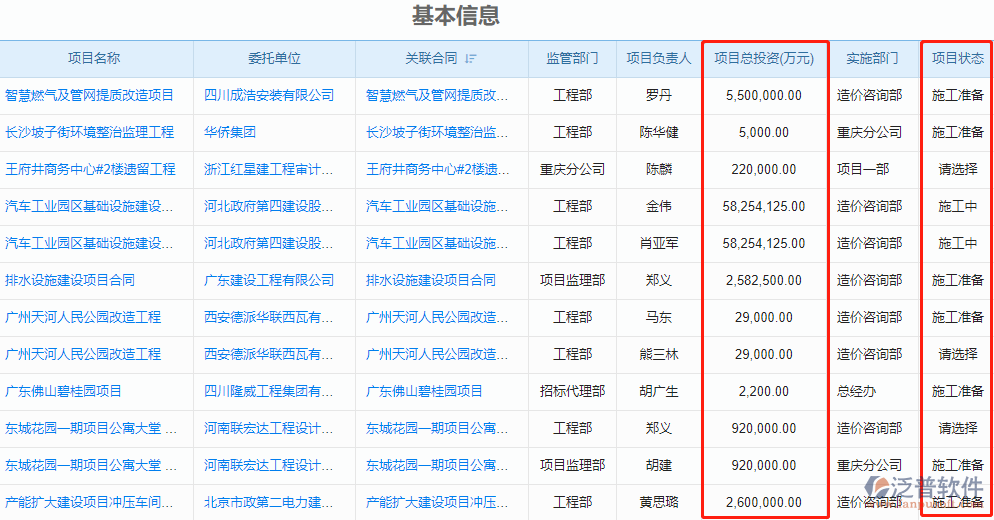
Task: Select 重庆分公司 in 陈华健's 实施部门 cell
Action: (x=869, y=132)
